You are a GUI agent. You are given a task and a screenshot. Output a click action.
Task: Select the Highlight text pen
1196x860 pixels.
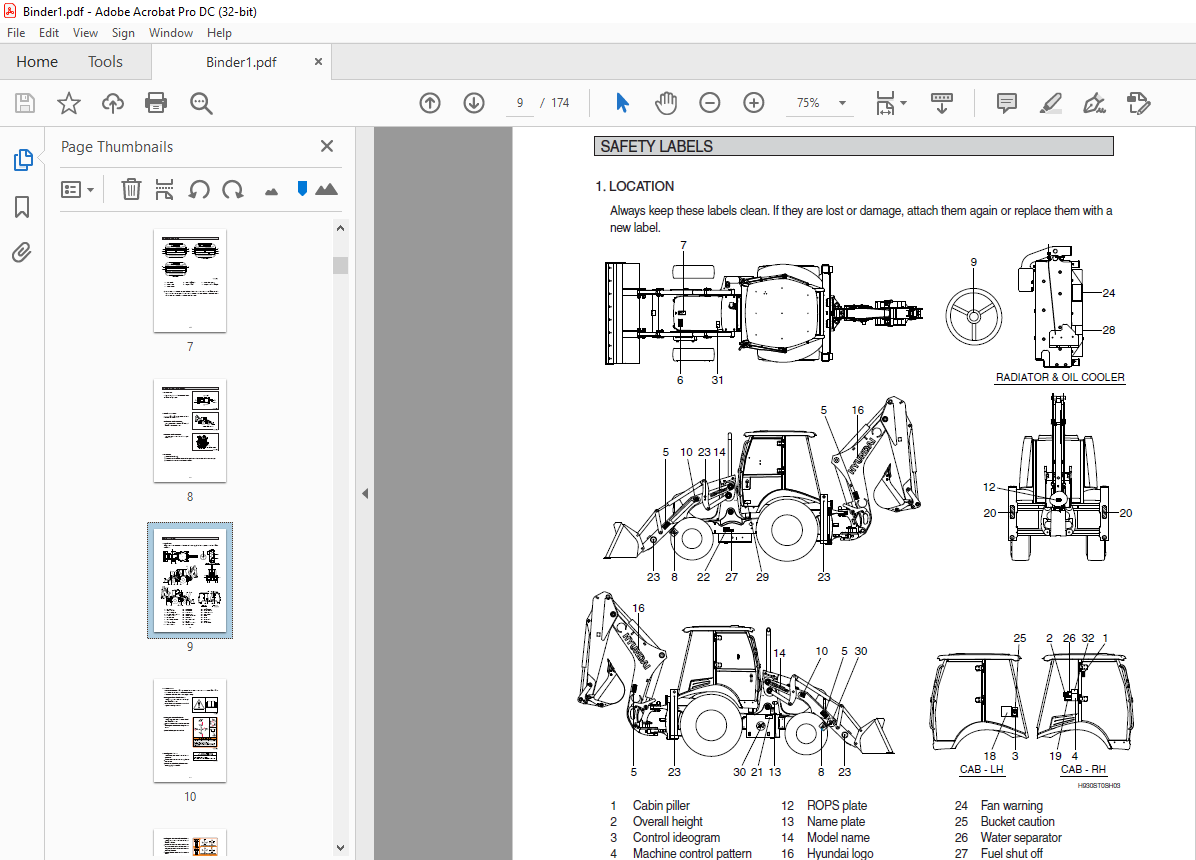click(x=1051, y=103)
